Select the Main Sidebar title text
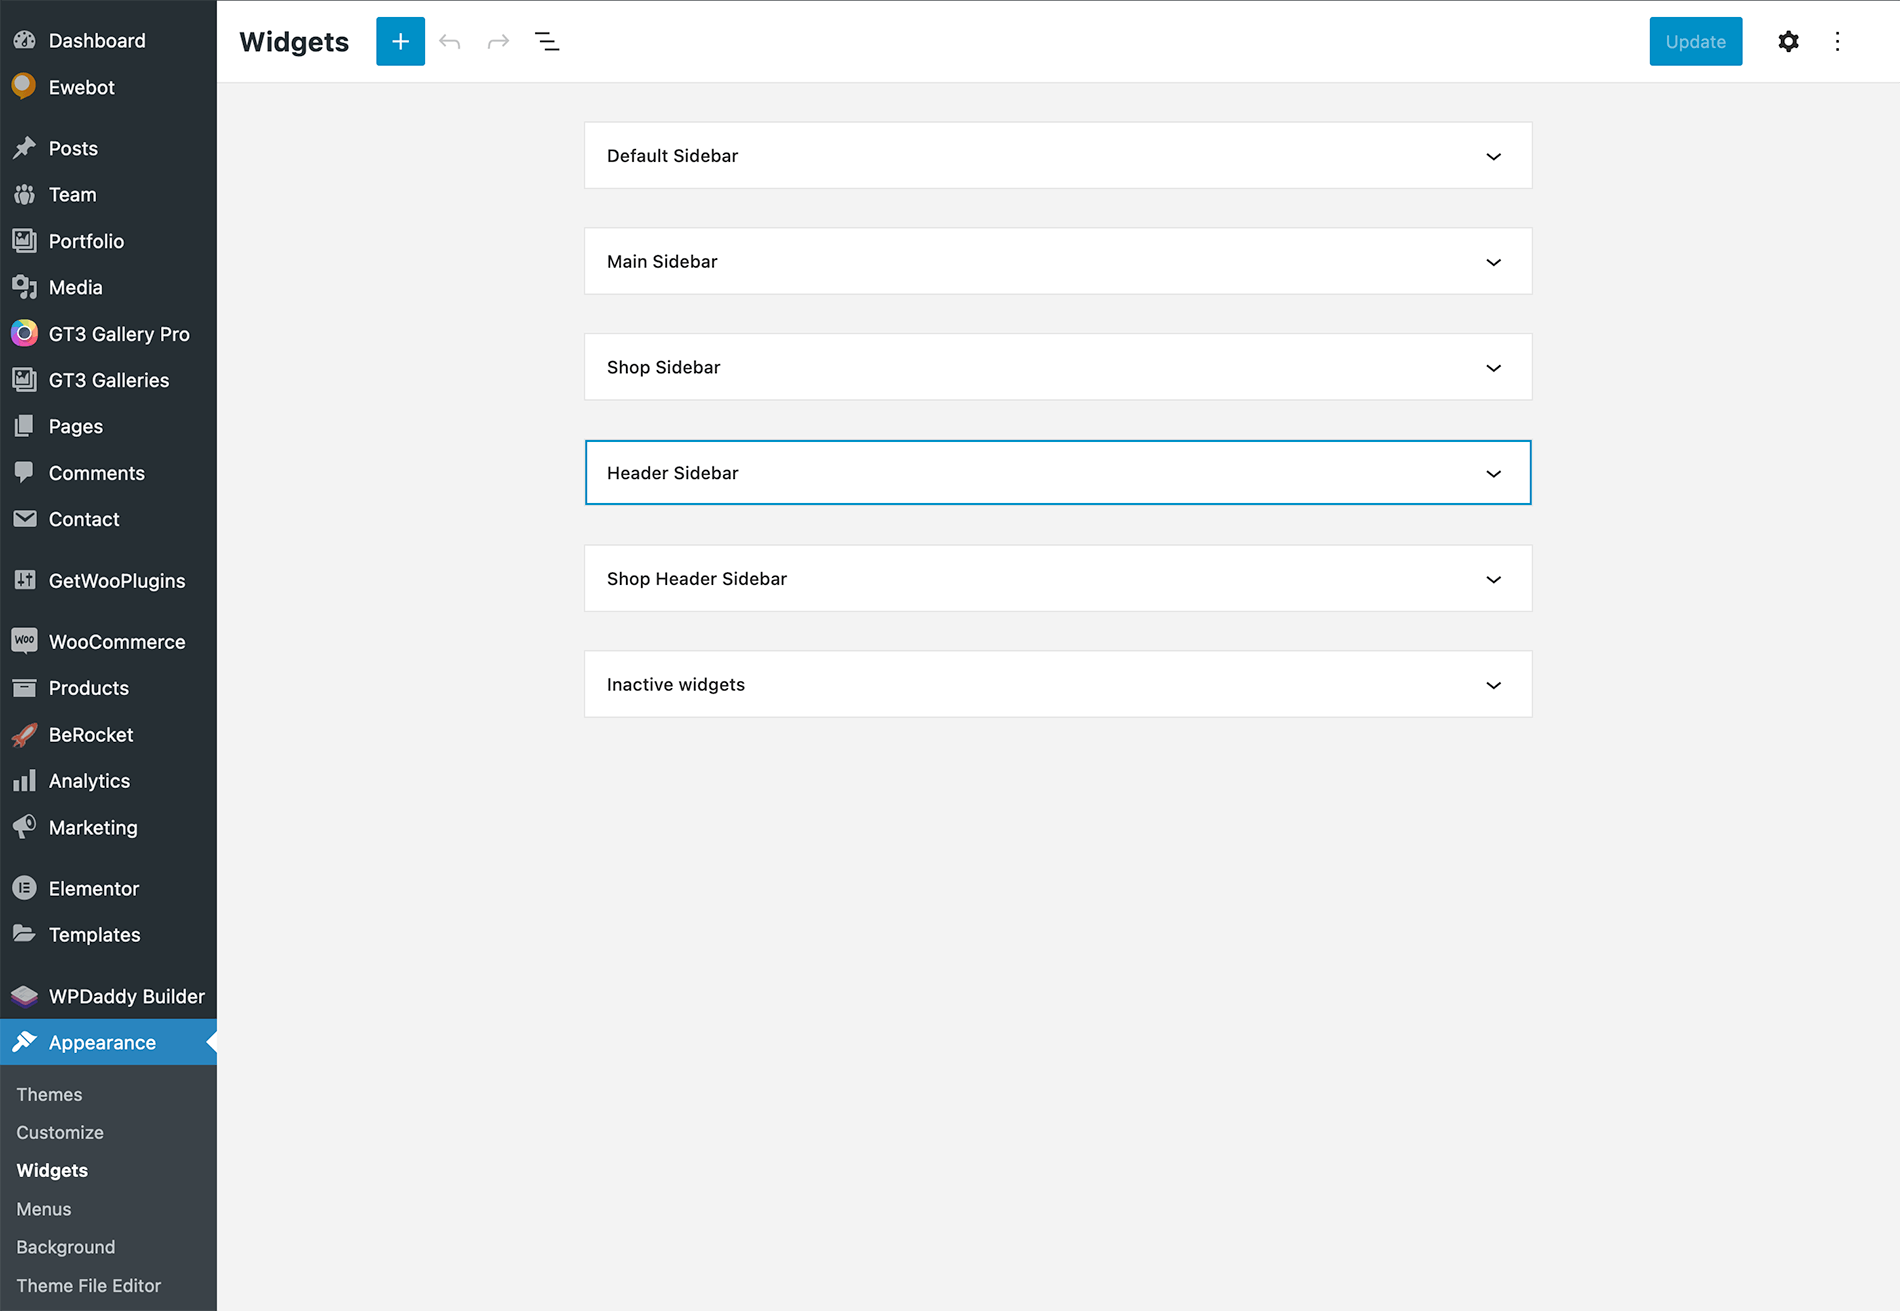Image resolution: width=1900 pixels, height=1311 pixels. [x=662, y=262]
